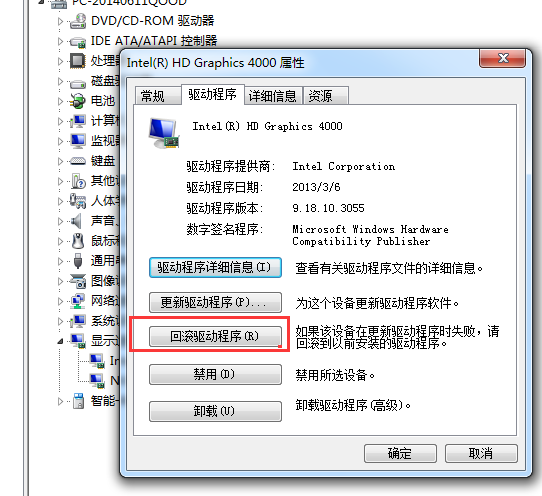Click the mouse (鼠标) device icon
This screenshot has height=496, width=542.
pyautogui.click(x=78, y=241)
